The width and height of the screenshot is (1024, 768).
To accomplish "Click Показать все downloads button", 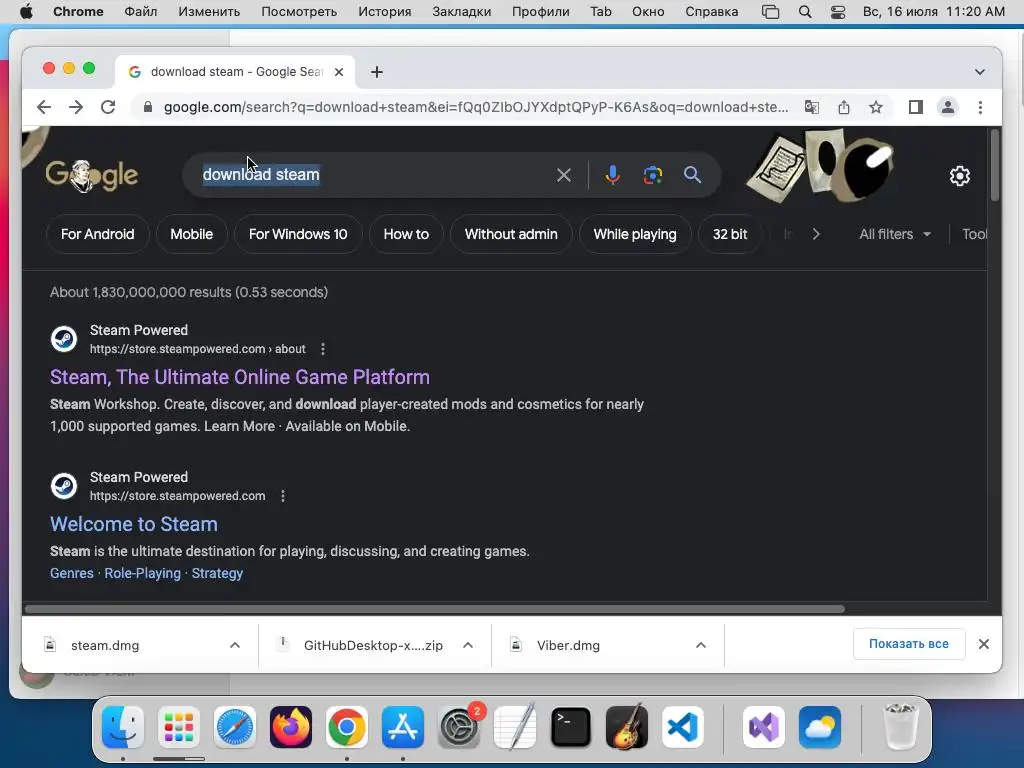I will tap(908, 644).
